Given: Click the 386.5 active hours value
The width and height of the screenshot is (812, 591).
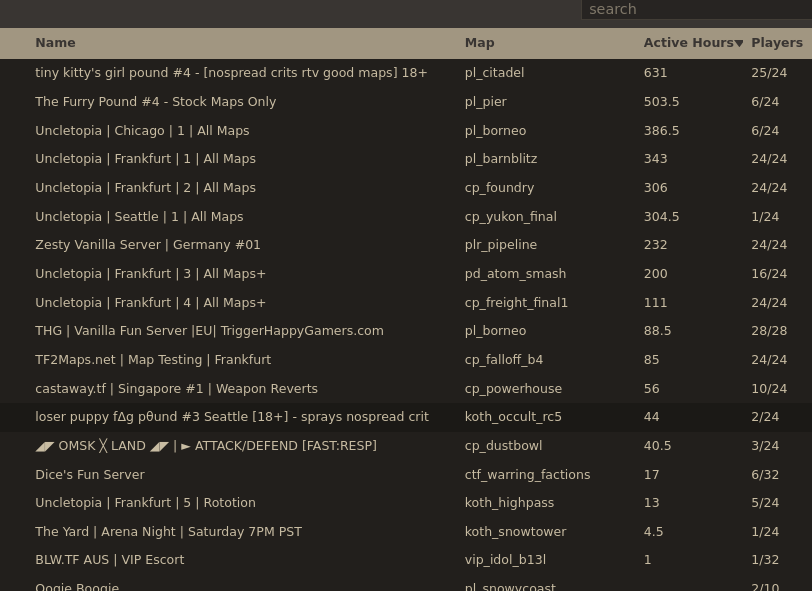Looking at the screenshot, I should coord(661,131).
